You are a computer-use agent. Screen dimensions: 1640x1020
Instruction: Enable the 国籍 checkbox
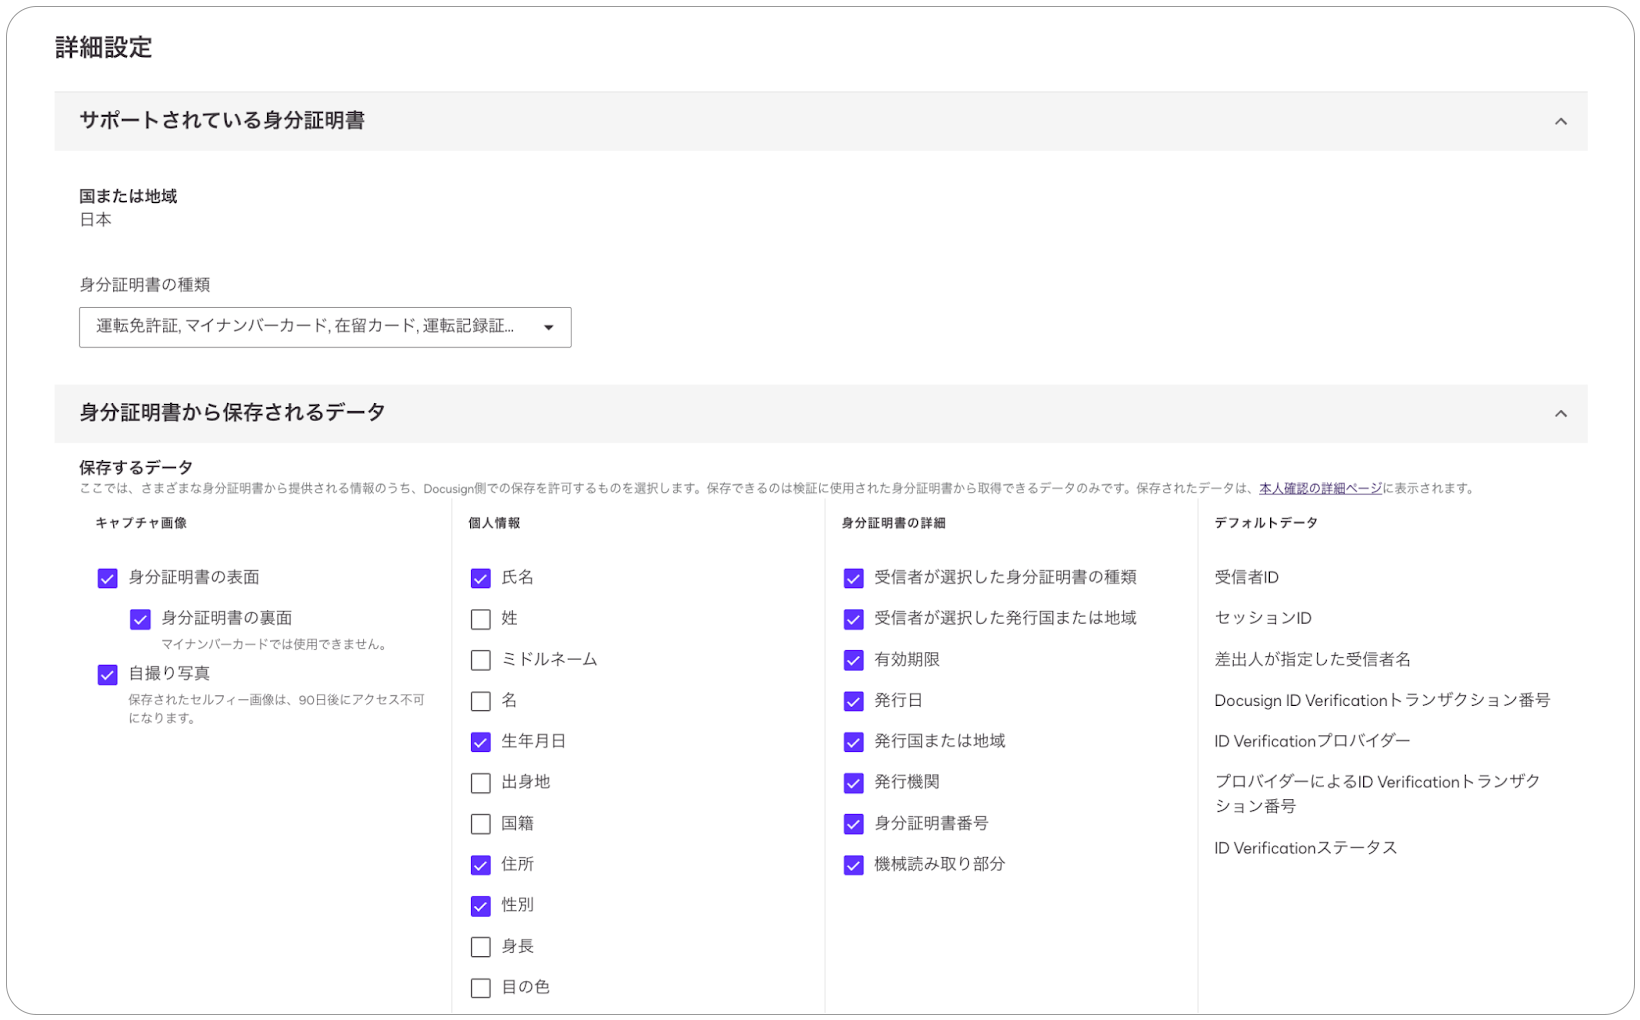click(481, 824)
